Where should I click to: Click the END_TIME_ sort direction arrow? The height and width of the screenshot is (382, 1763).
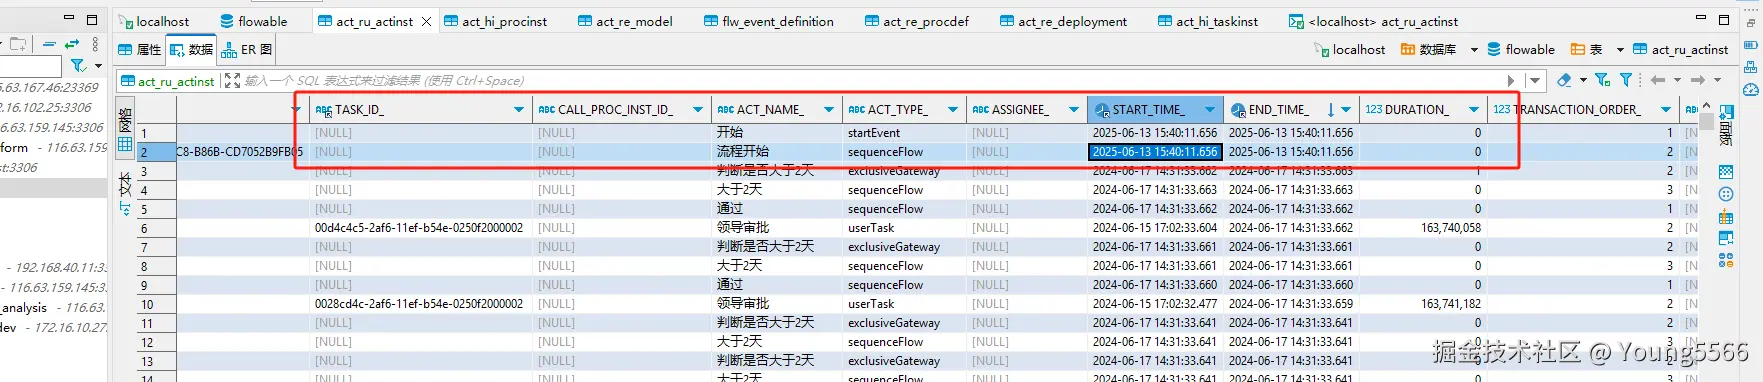[1331, 110]
